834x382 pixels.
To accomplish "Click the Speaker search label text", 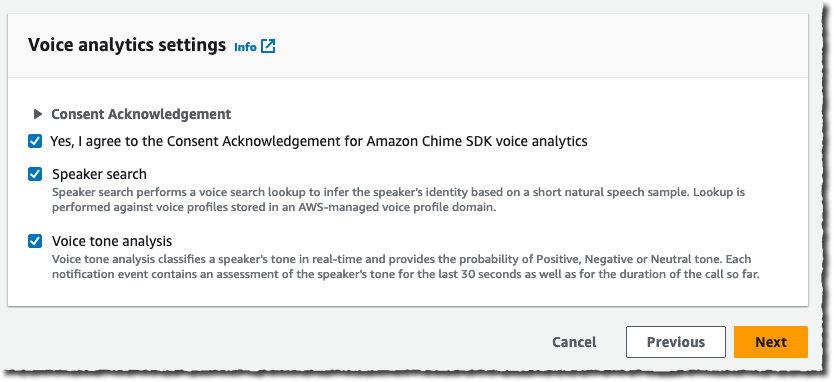I will (x=99, y=174).
